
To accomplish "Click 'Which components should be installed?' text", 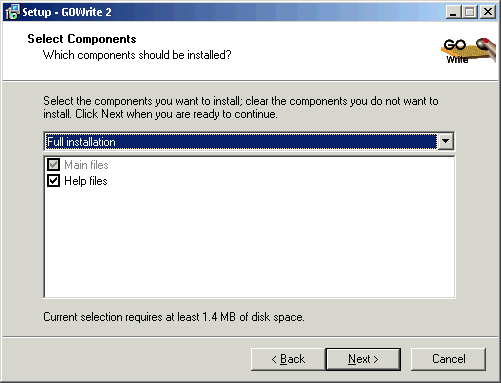I will coord(137,55).
